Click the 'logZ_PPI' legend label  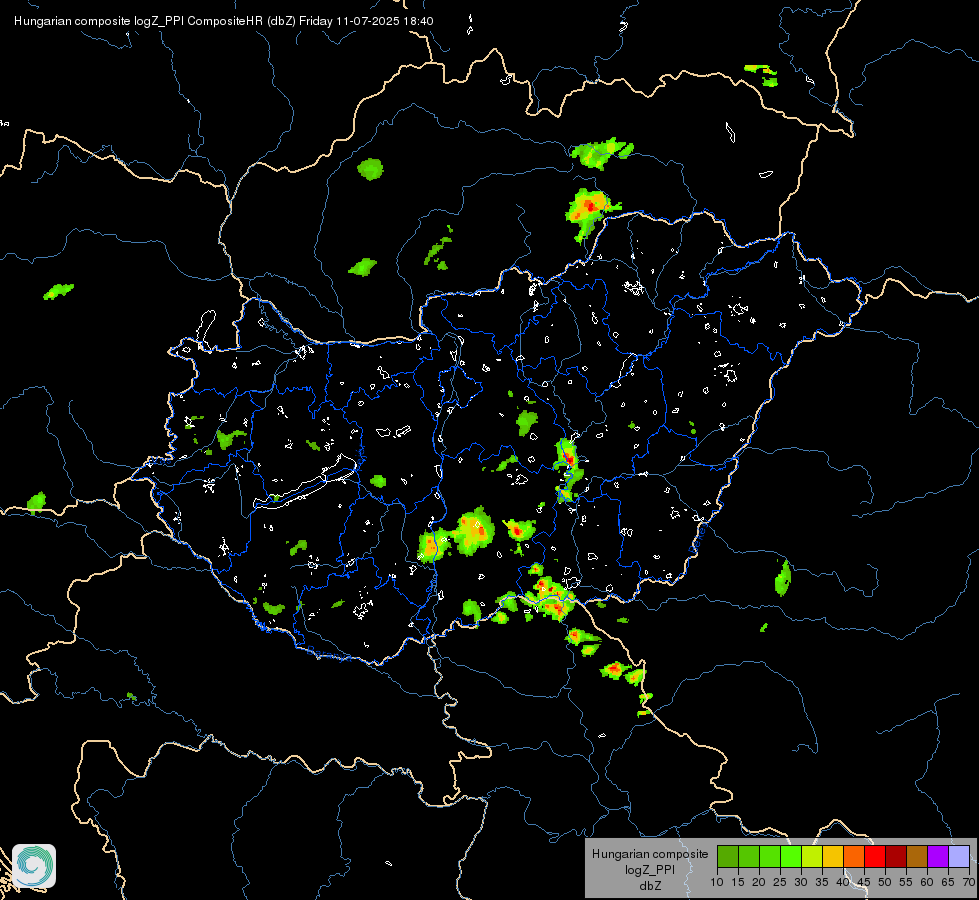pos(650,869)
